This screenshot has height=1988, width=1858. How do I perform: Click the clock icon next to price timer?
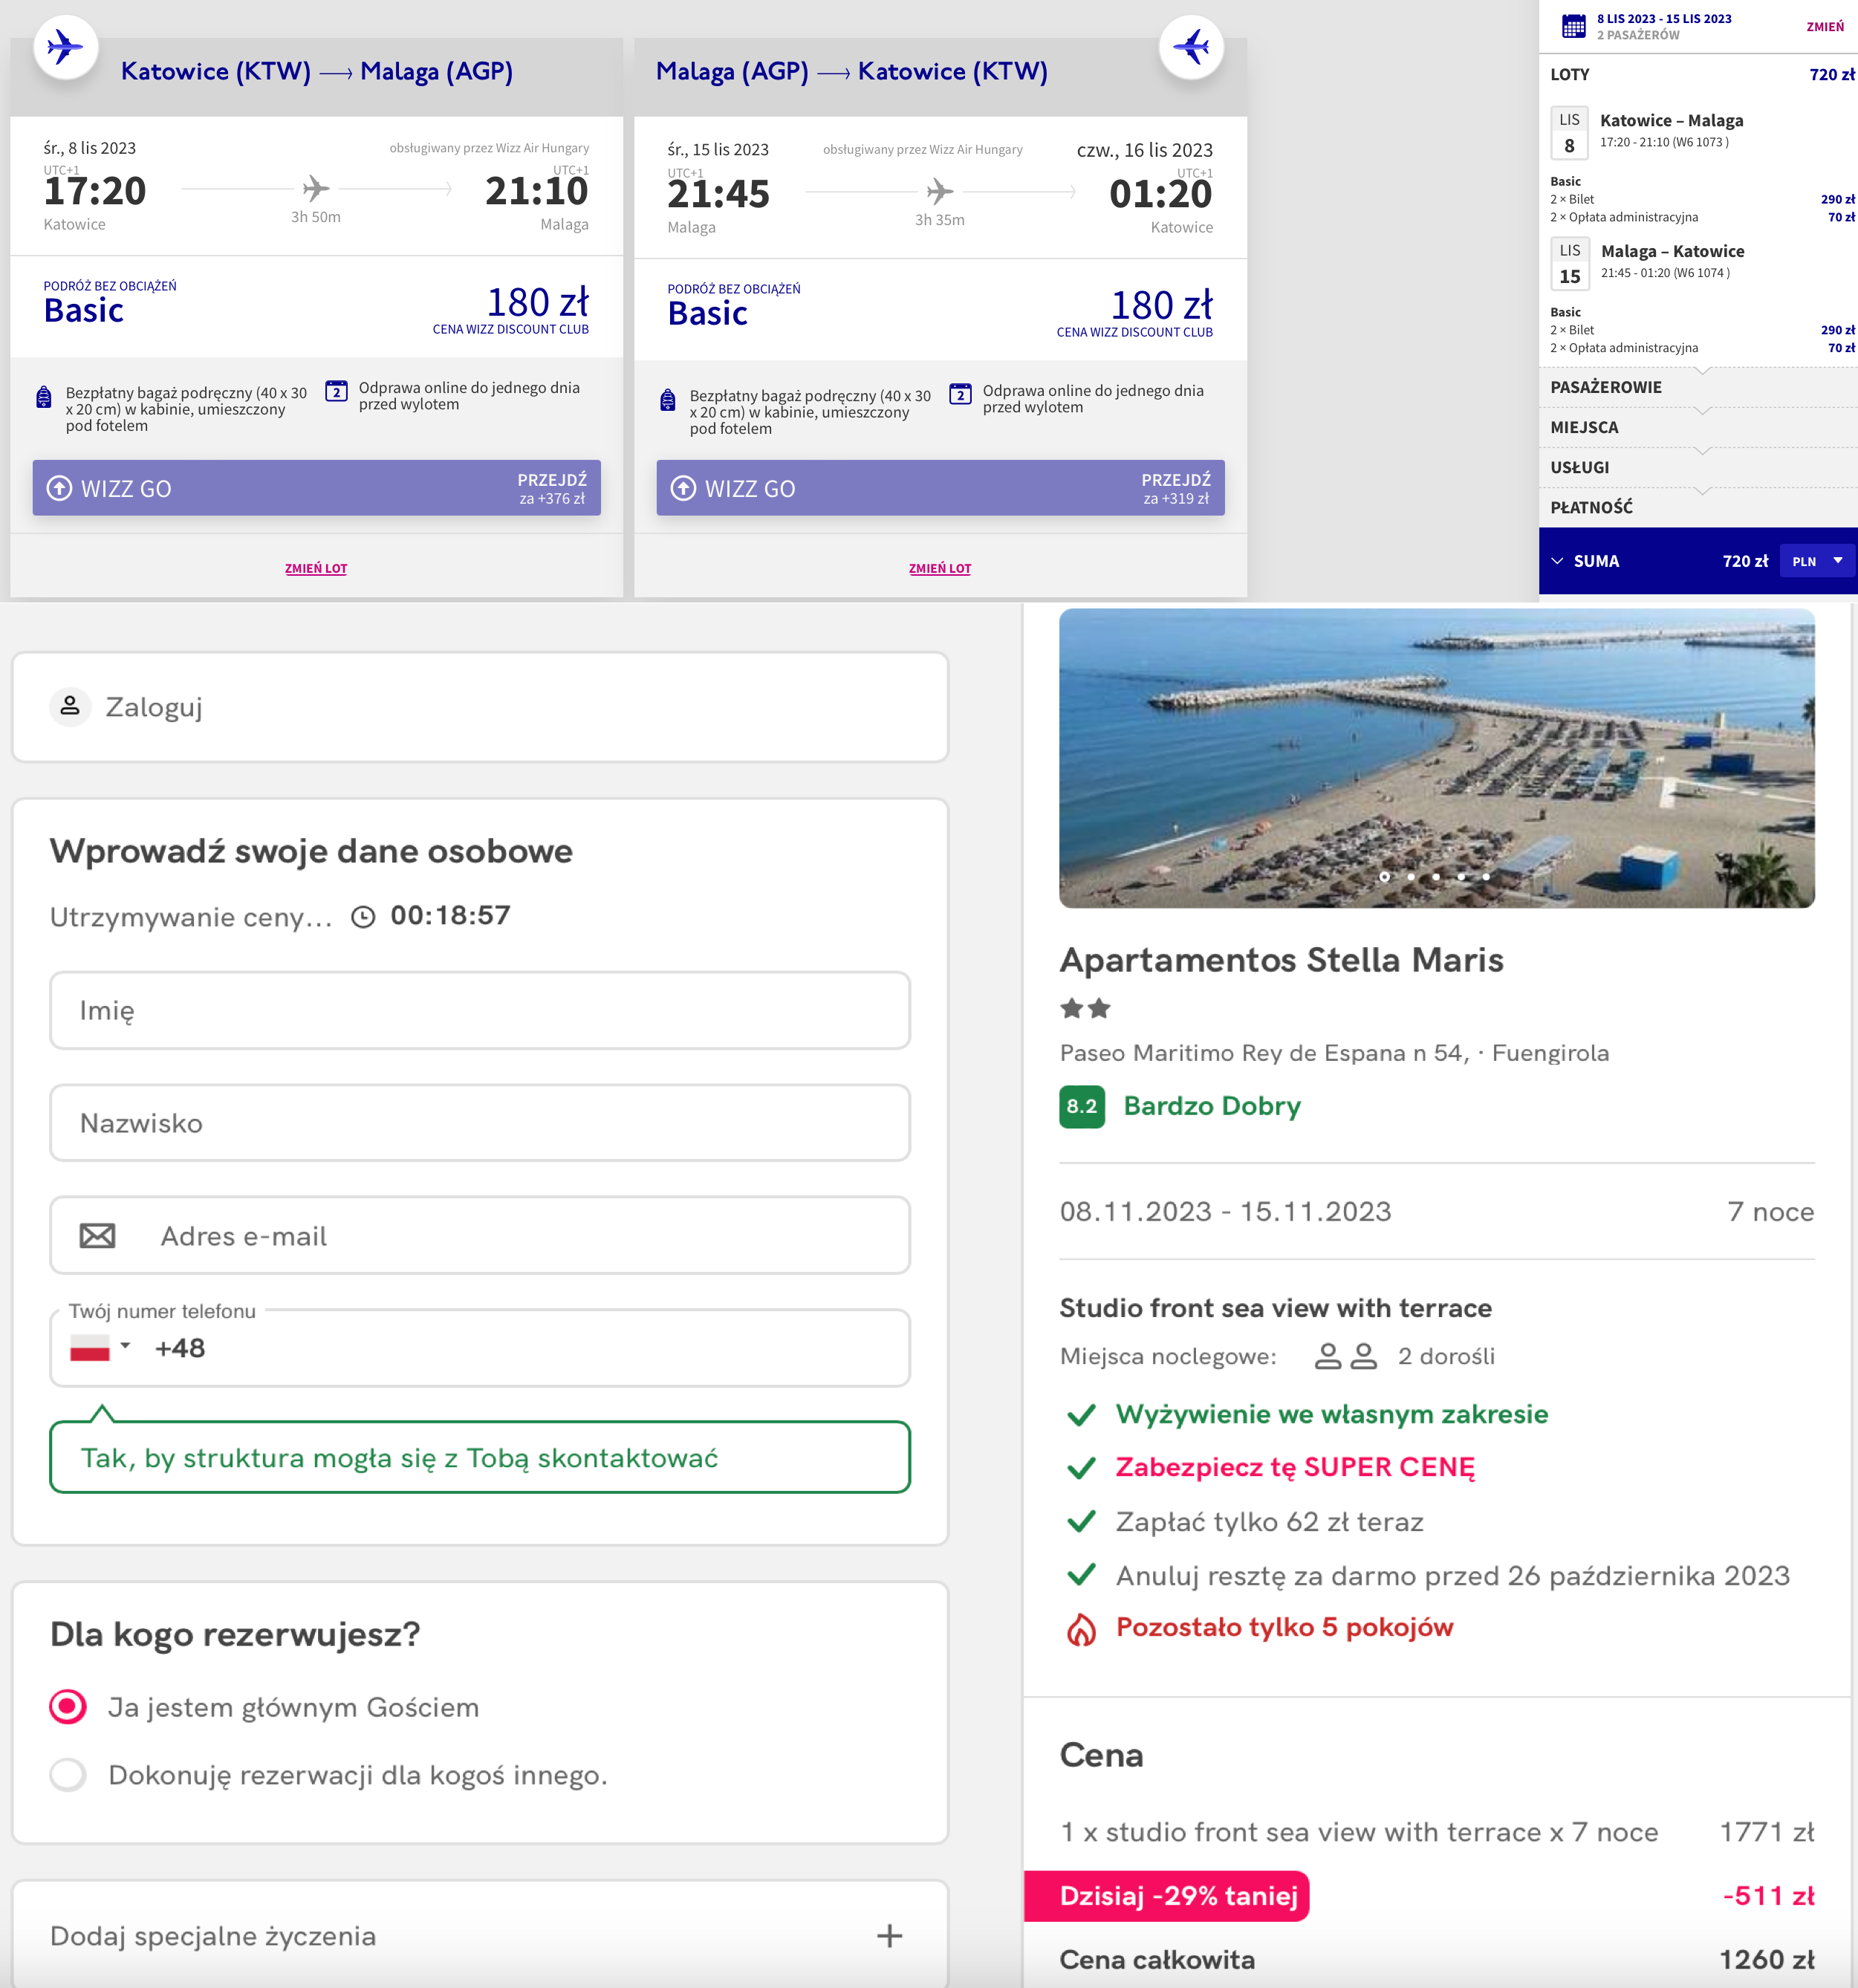point(363,917)
